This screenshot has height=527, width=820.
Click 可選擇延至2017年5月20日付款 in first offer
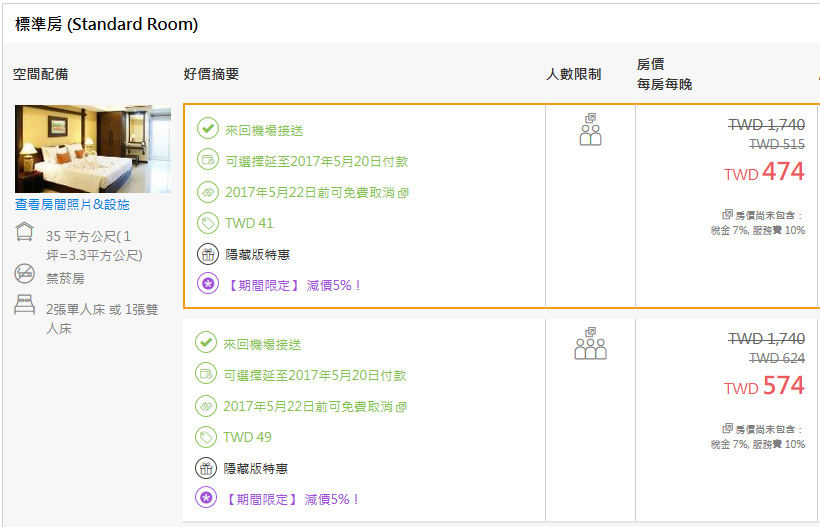point(316,162)
